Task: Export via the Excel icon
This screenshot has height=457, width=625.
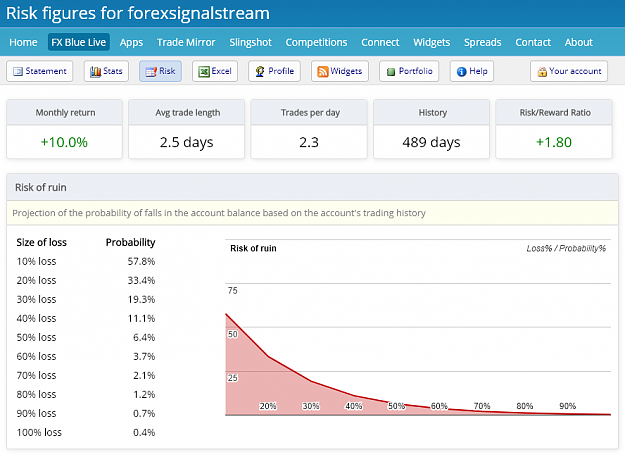Action: [204, 72]
